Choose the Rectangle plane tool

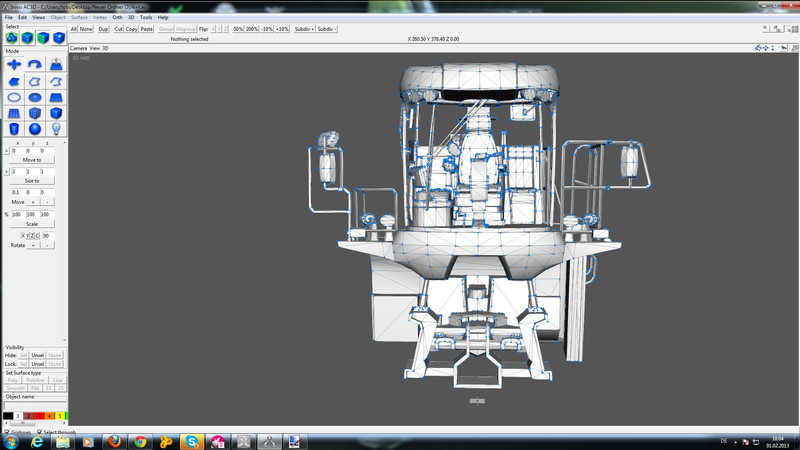point(56,97)
